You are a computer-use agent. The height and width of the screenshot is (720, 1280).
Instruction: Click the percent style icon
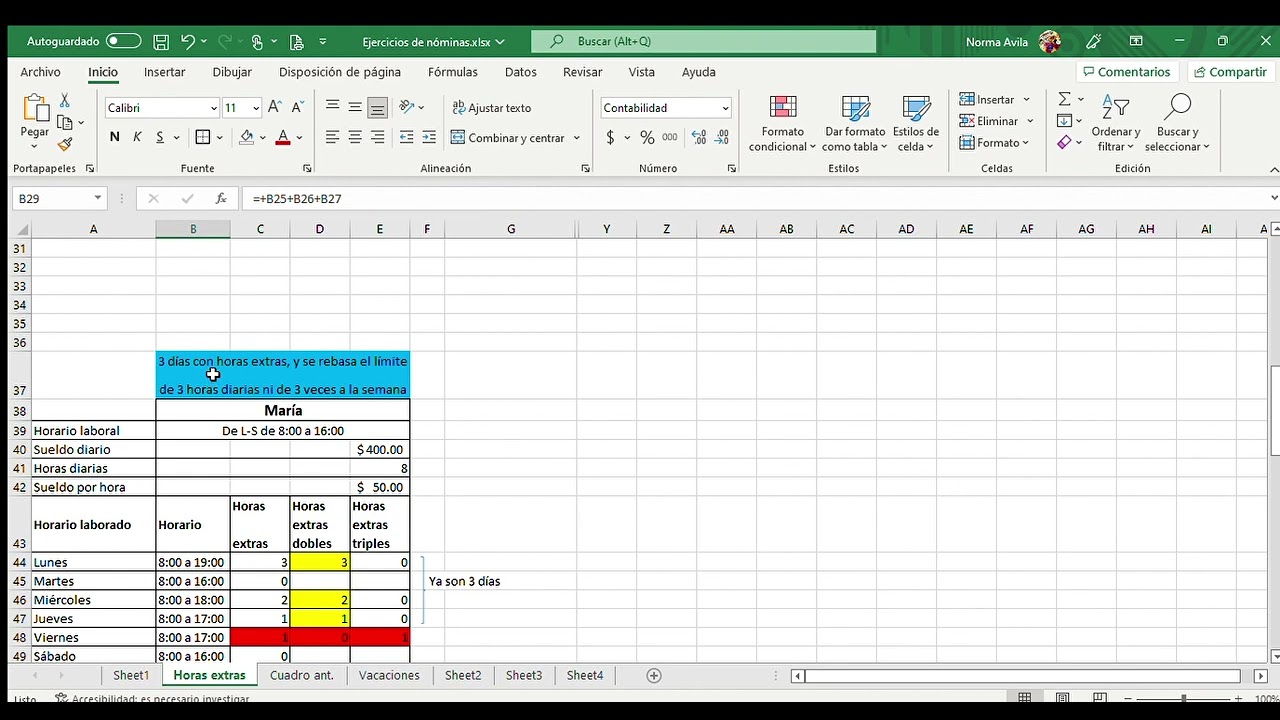point(647,138)
